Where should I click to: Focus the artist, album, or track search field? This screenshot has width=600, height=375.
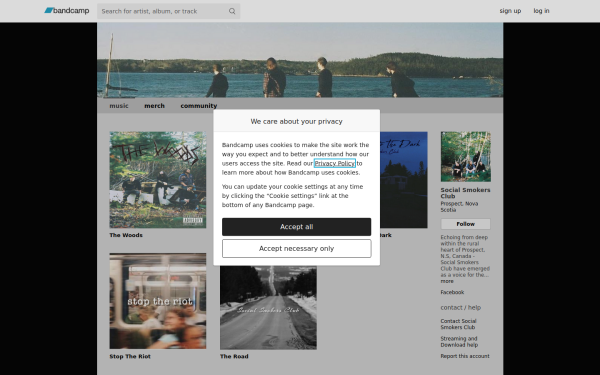pos(168,11)
